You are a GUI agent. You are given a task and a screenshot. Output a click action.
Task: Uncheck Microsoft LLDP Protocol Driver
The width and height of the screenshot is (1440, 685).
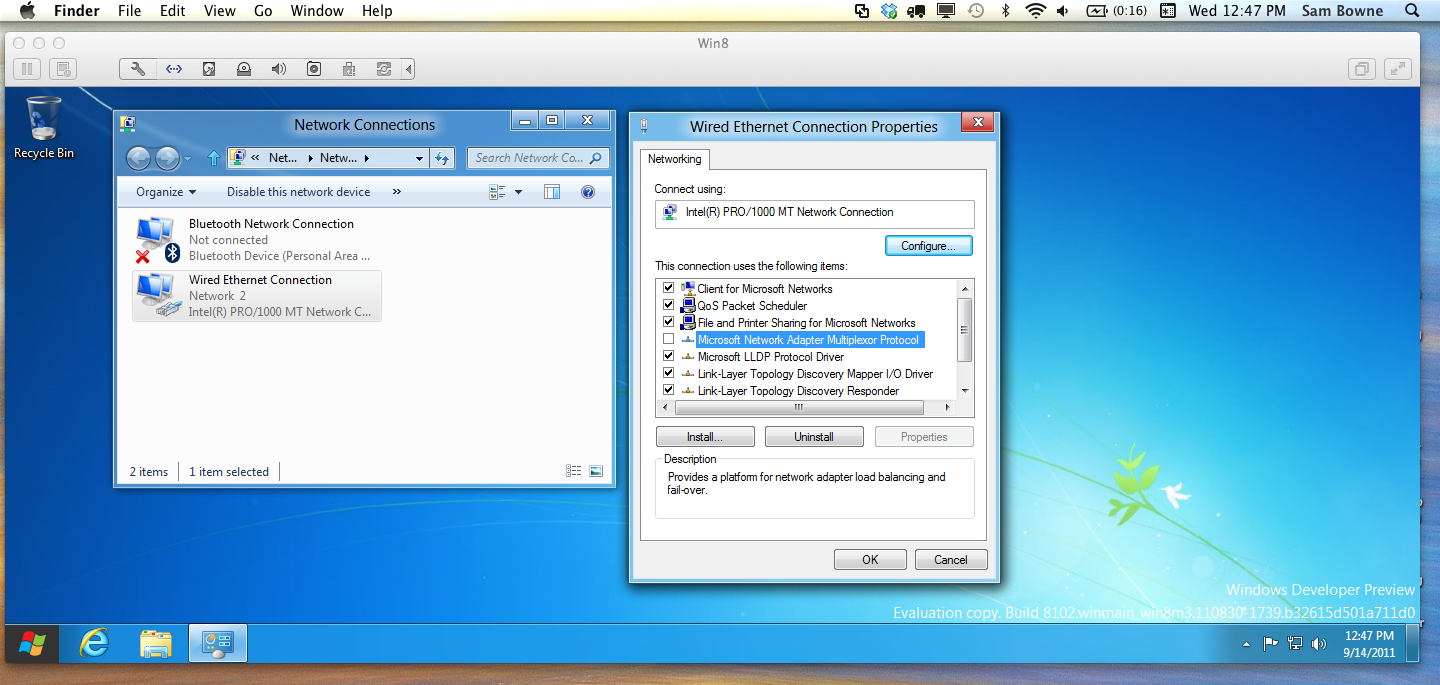pyautogui.click(x=669, y=357)
